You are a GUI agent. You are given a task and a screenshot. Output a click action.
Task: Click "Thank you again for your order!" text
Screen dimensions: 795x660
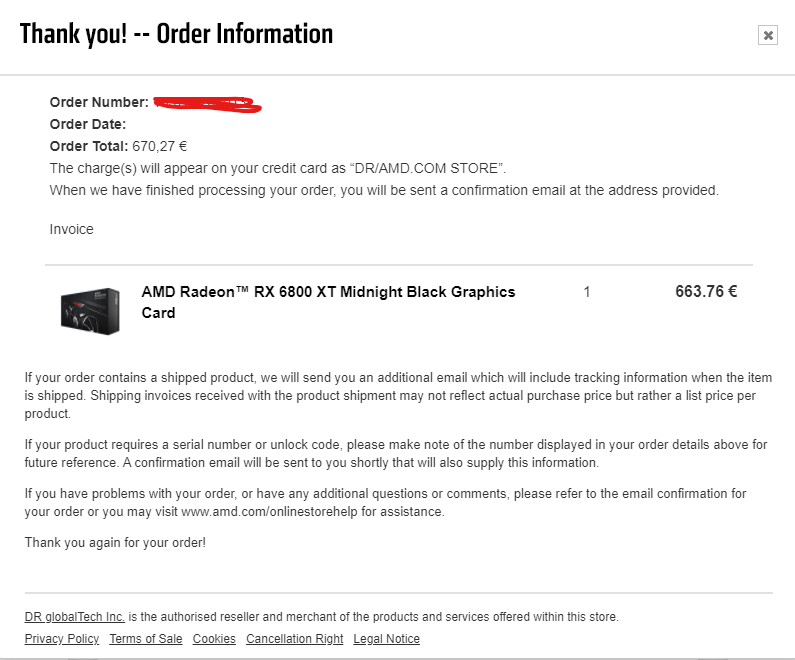tap(115, 542)
